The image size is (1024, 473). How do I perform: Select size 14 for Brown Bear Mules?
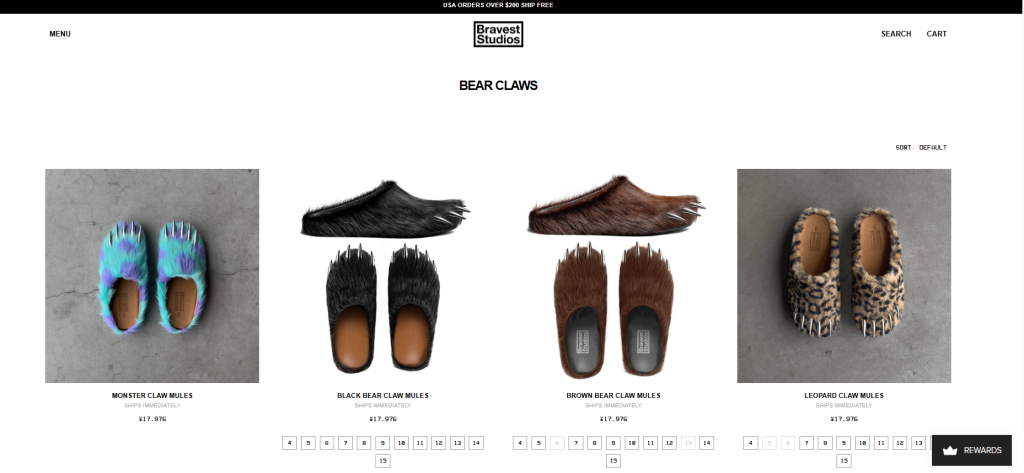tap(707, 443)
